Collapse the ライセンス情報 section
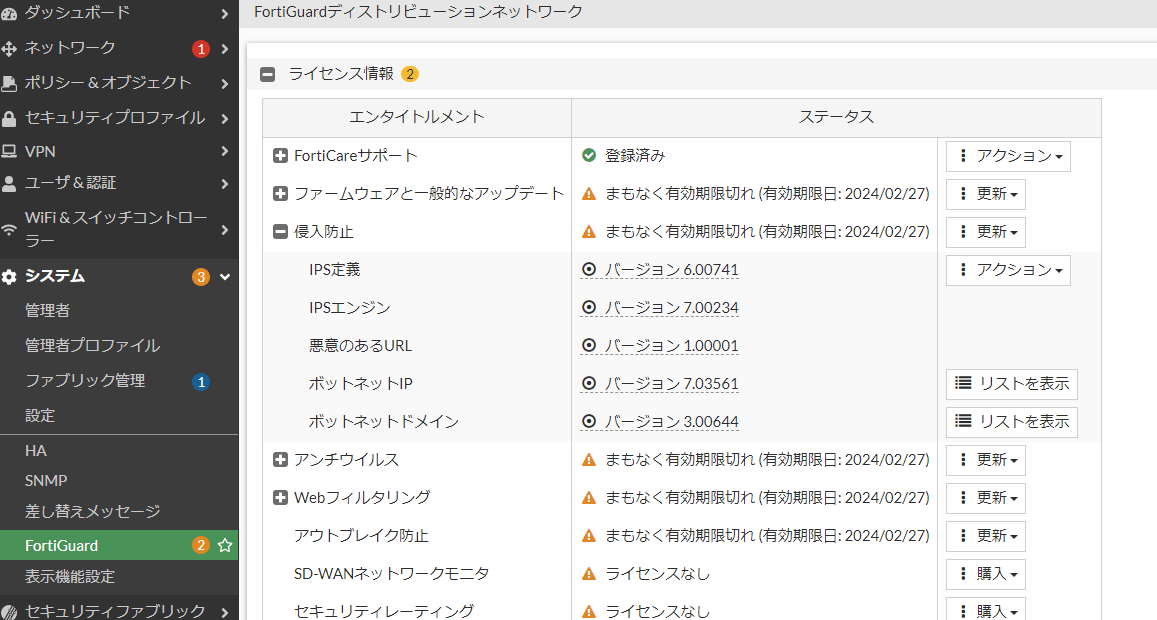This screenshot has height=620, width=1157. pos(268,75)
